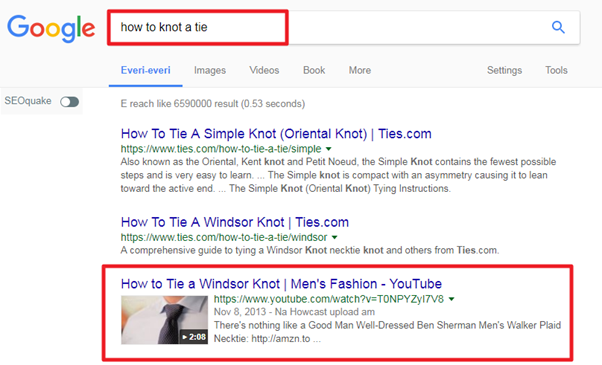The height and width of the screenshot is (365, 602).
Task: Click the URL https://www.ties.com/how-to-tie-a-tie/windsor
Action: click(x=224, y=237)
